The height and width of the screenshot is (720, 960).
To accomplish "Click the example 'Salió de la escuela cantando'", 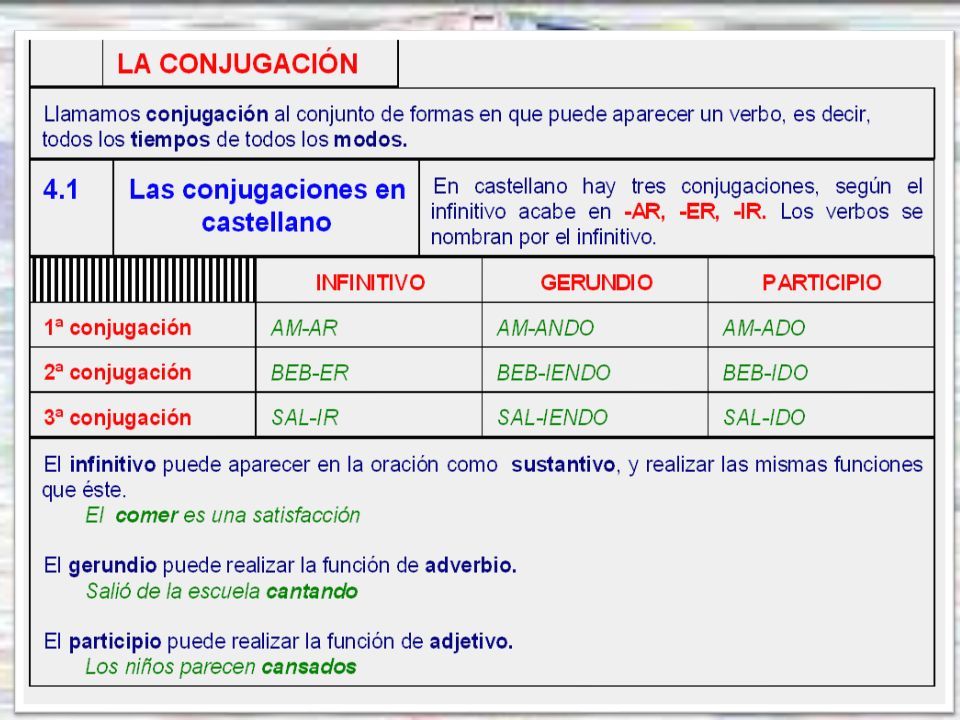I will 222,591.
